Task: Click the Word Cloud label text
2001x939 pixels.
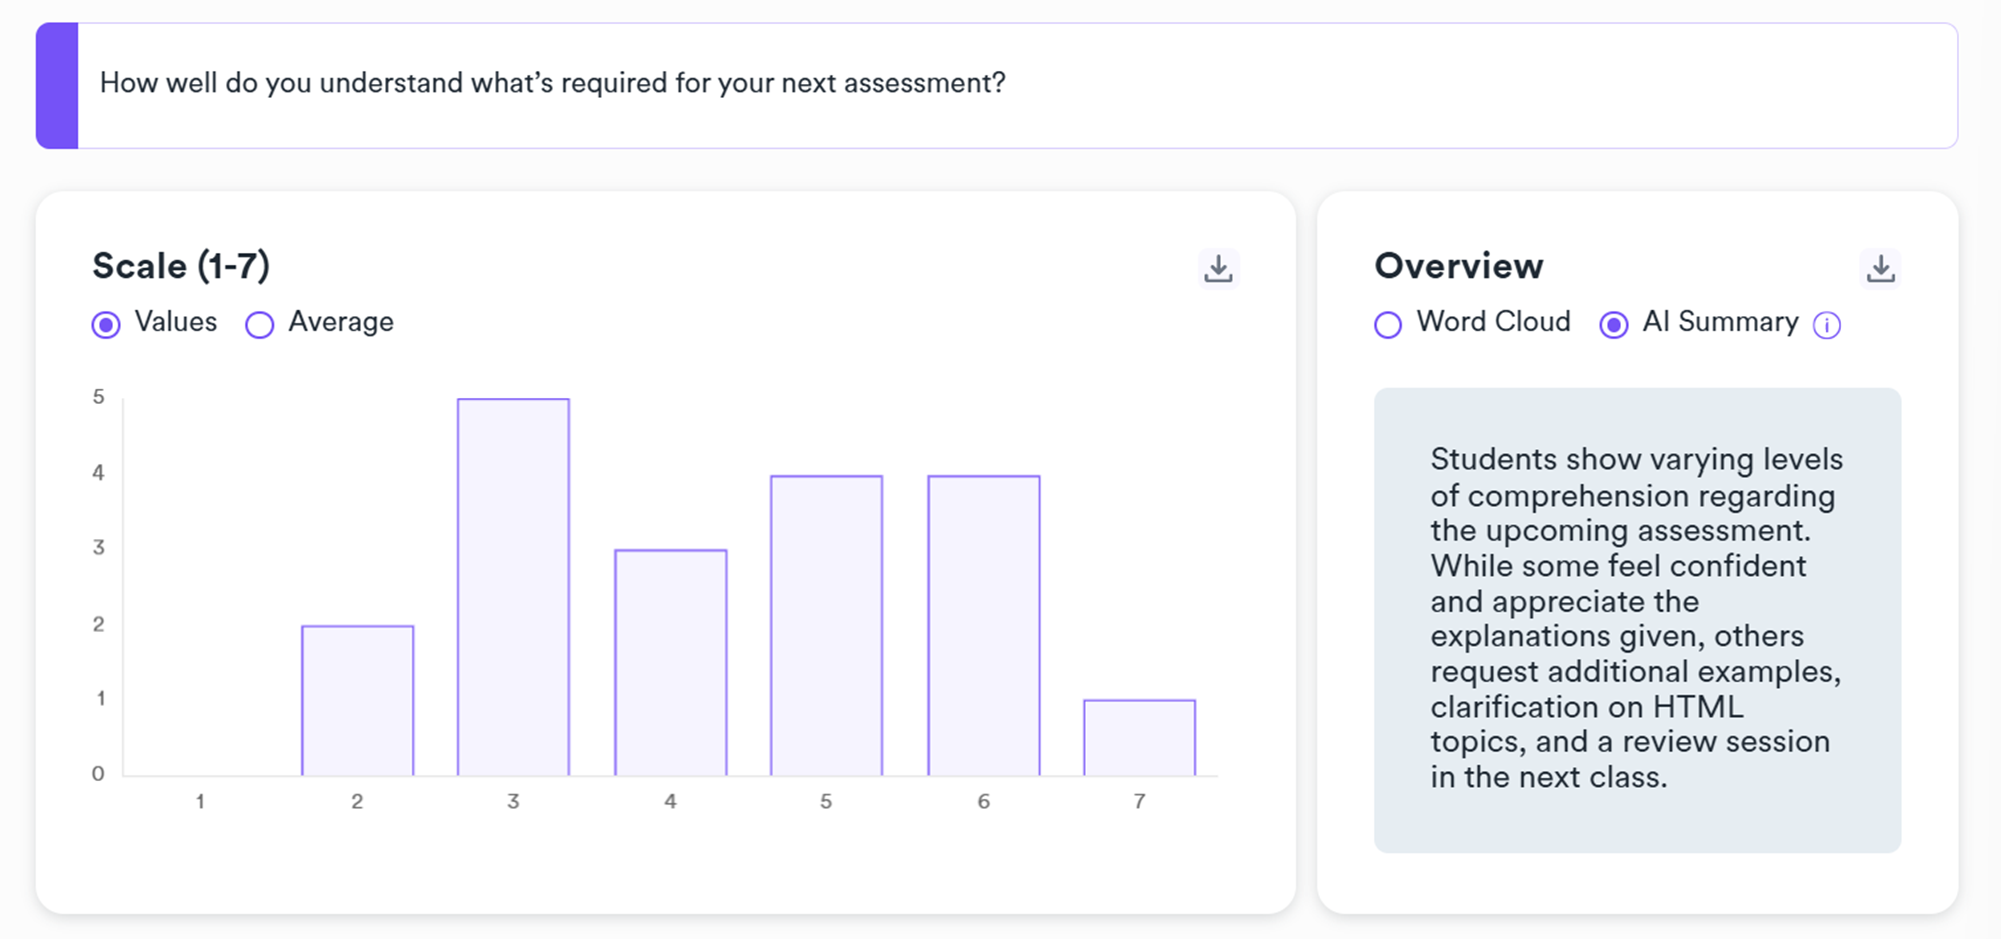Action: 1493,322
